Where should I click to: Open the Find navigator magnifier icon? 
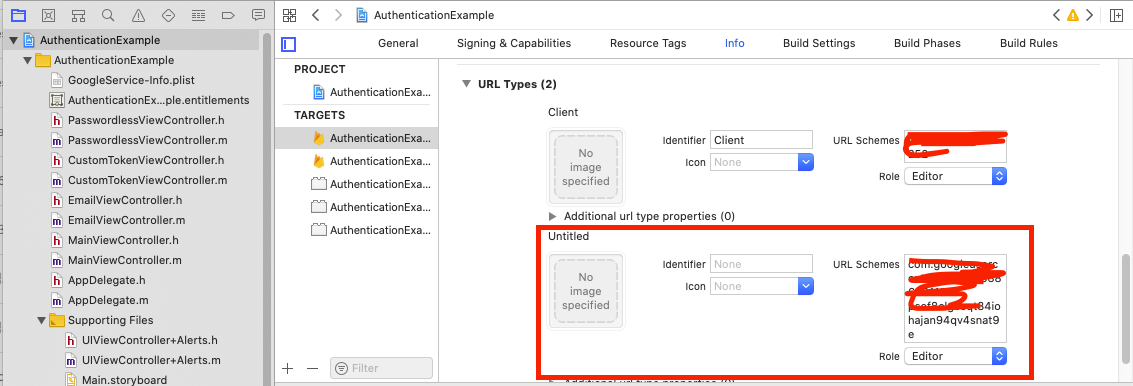(x=108, y=14)
